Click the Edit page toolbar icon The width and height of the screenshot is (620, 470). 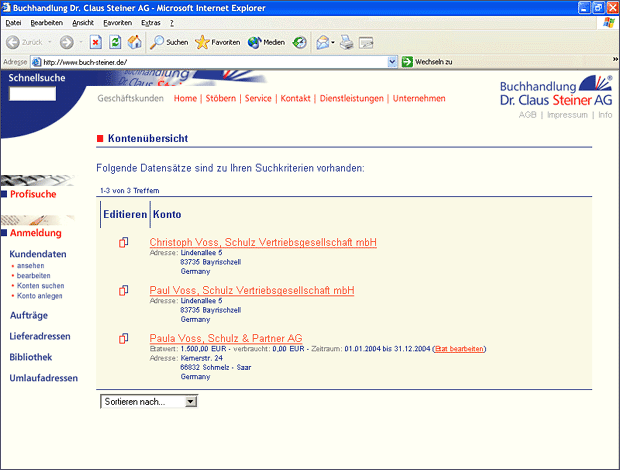coord(366,42)
